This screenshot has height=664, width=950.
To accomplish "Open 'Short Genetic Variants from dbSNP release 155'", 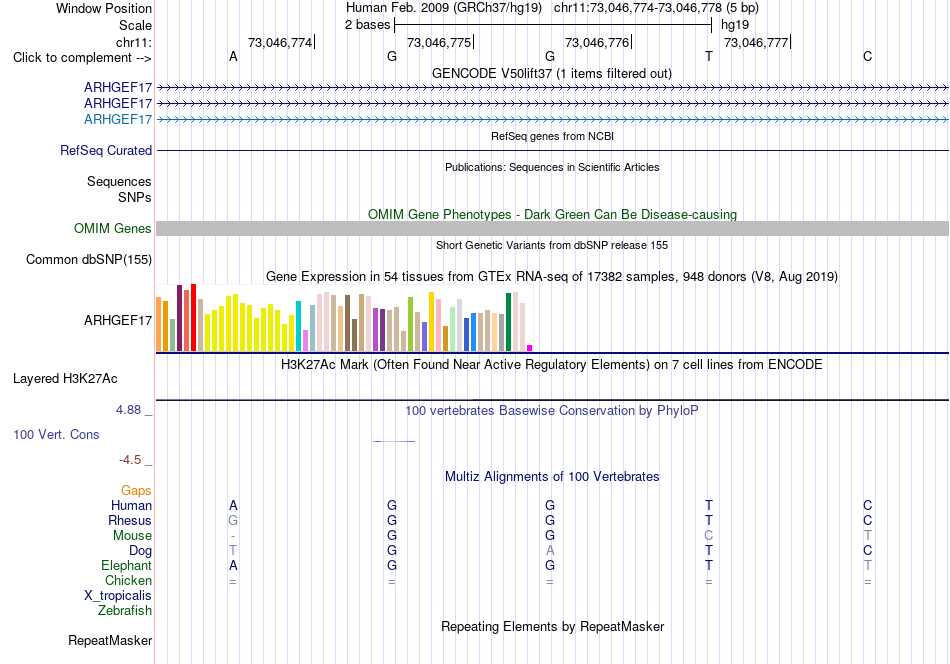I will click(552, 245).
